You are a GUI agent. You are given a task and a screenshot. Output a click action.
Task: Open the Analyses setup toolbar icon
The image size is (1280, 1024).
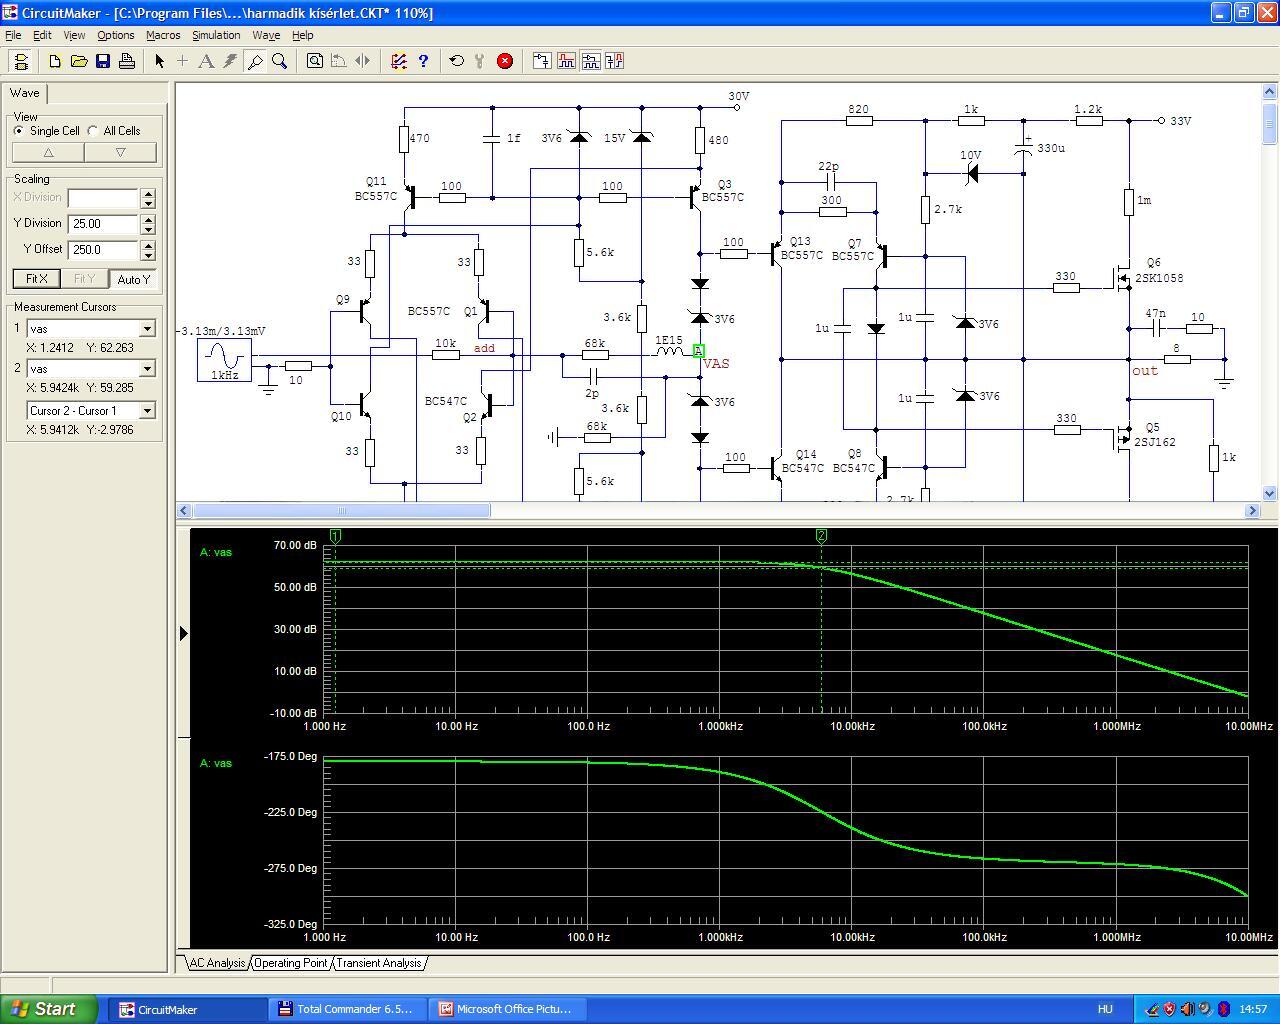(x=399, y=61)
